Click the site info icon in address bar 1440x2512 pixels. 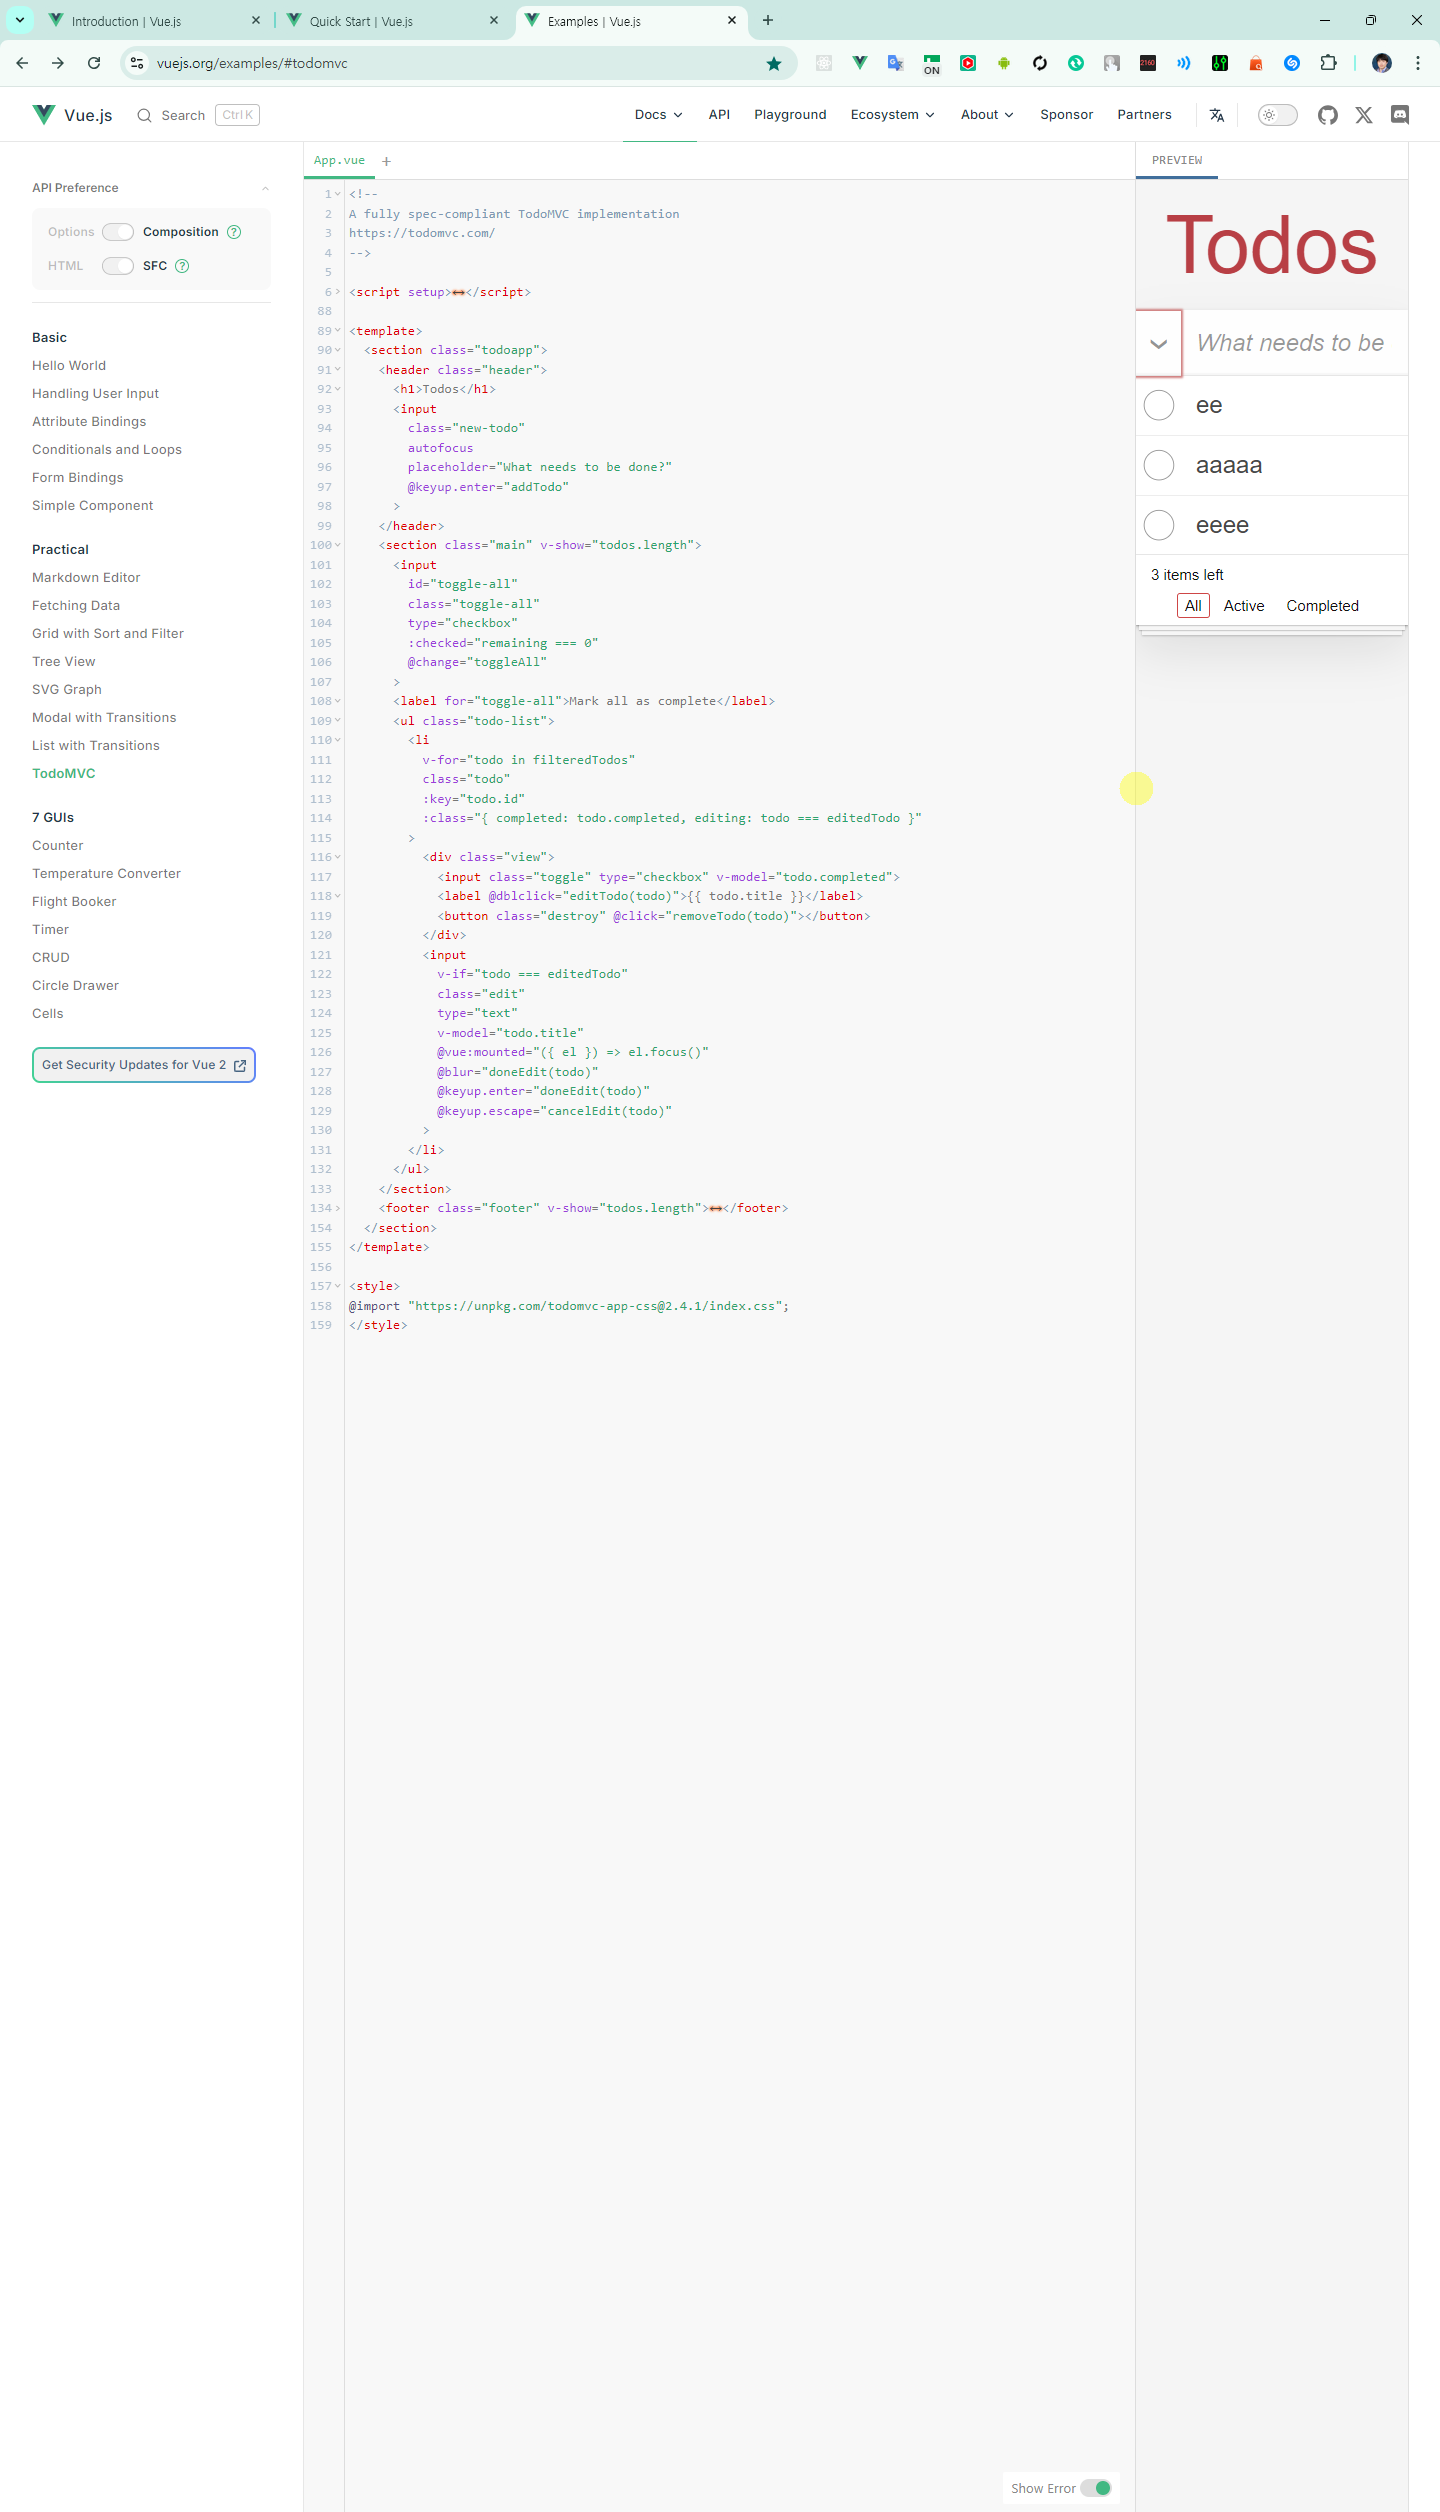tap(137, 63)
